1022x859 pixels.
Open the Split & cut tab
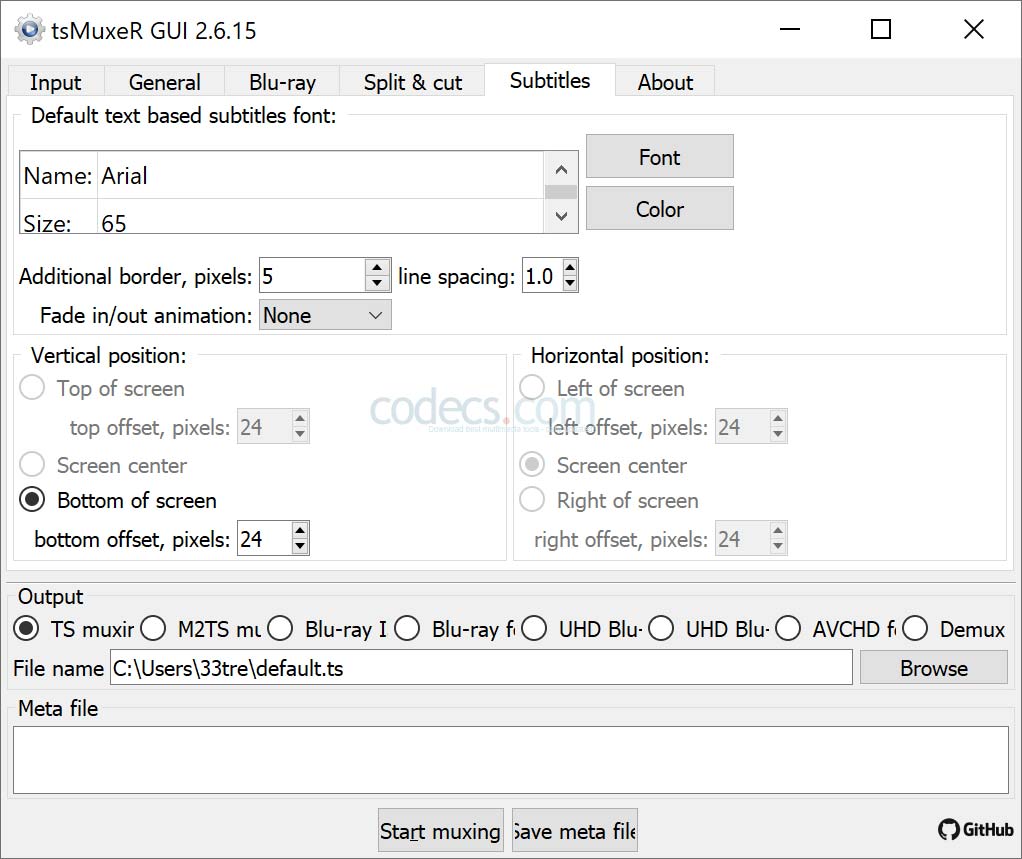pos(413,82)
